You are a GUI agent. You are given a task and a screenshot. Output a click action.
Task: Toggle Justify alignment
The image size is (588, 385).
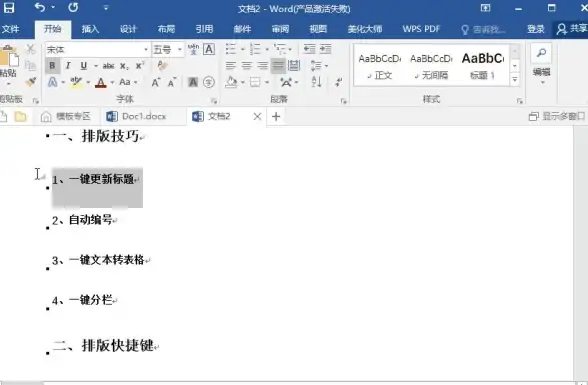(278, 66)
